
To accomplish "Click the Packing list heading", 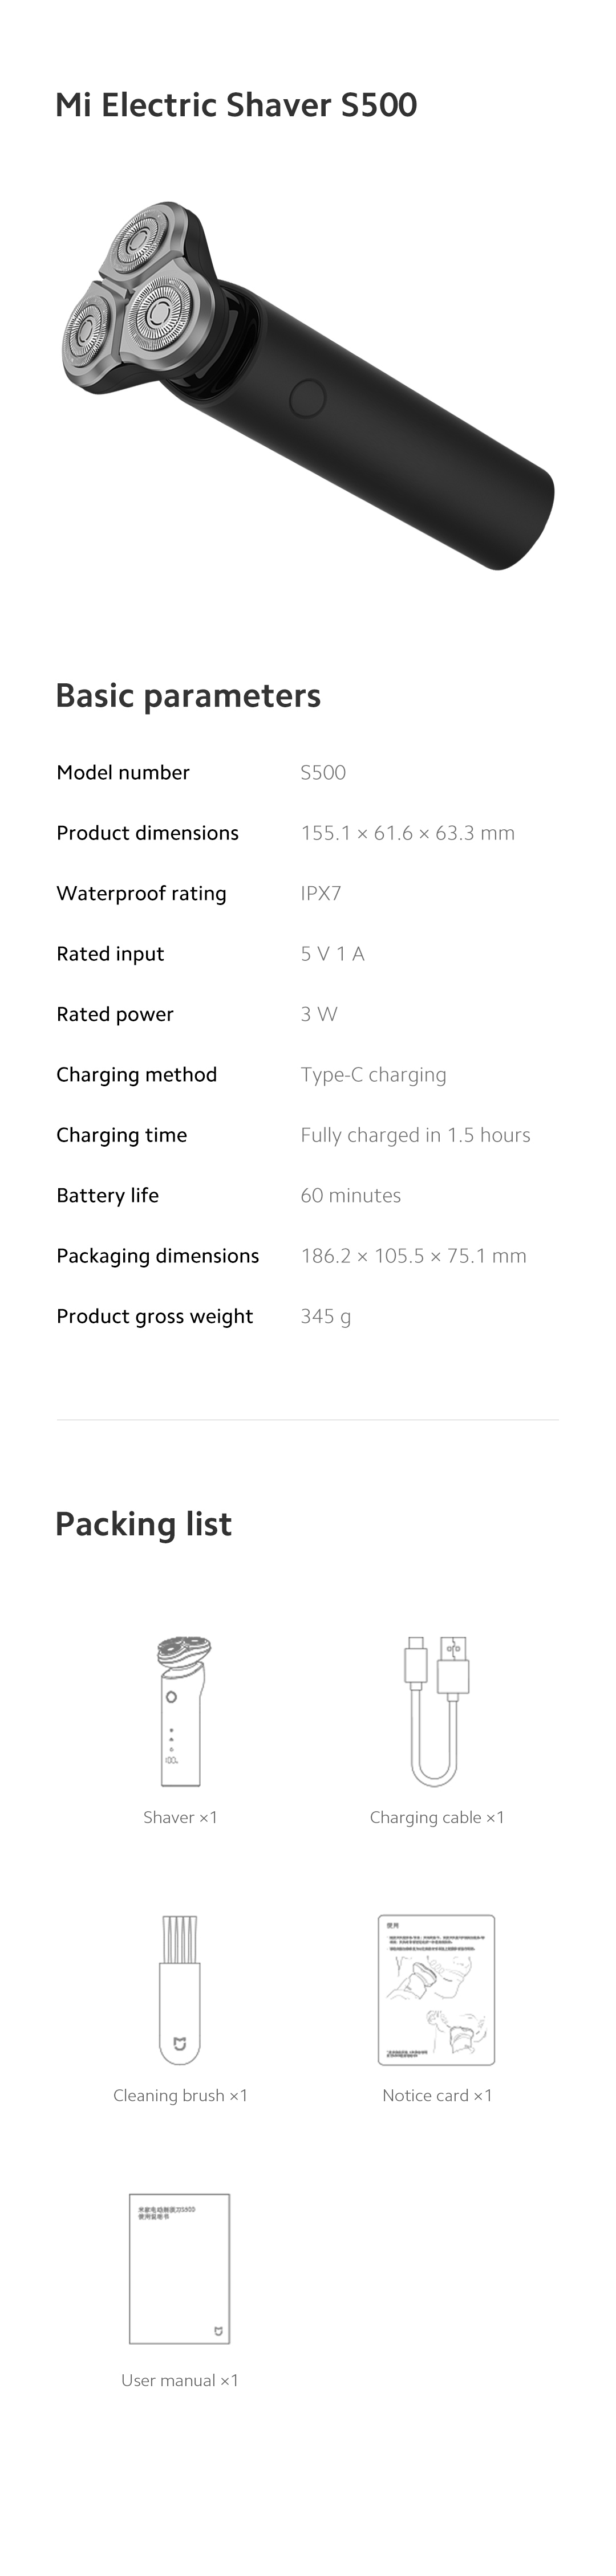I will (x=144, y=1524).
